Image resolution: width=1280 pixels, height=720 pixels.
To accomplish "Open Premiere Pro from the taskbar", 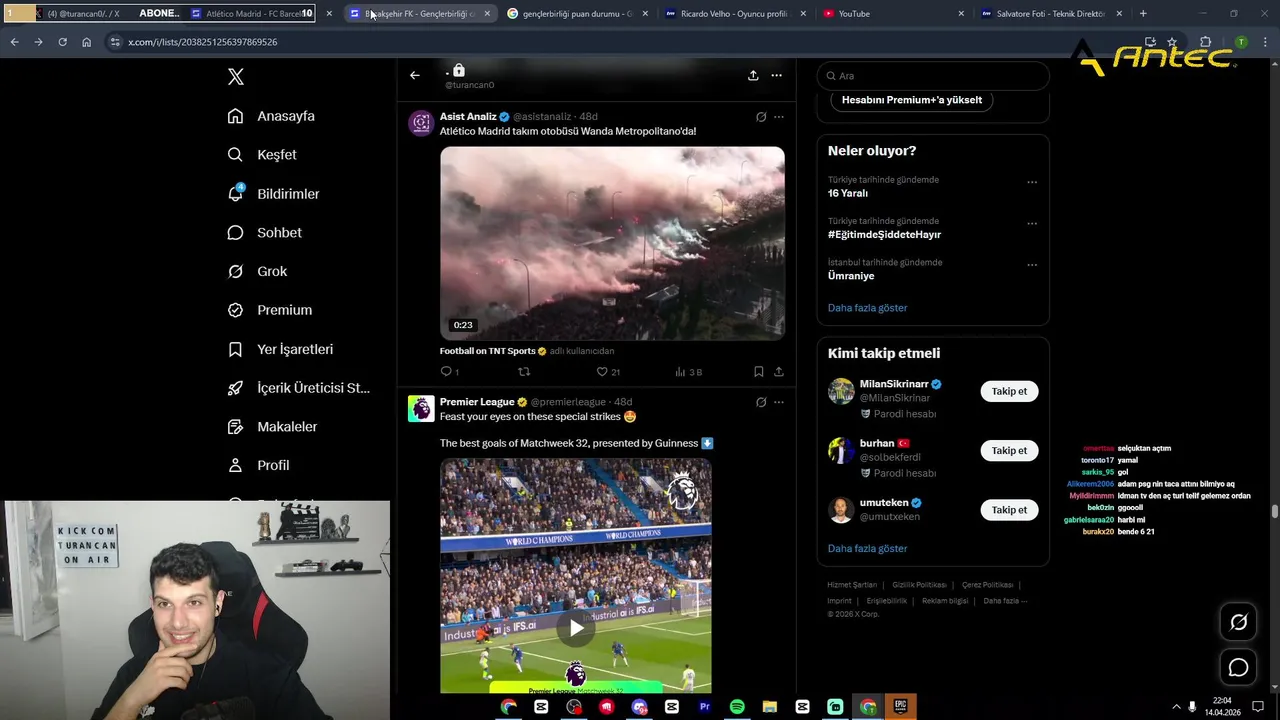I will (704, 707).
